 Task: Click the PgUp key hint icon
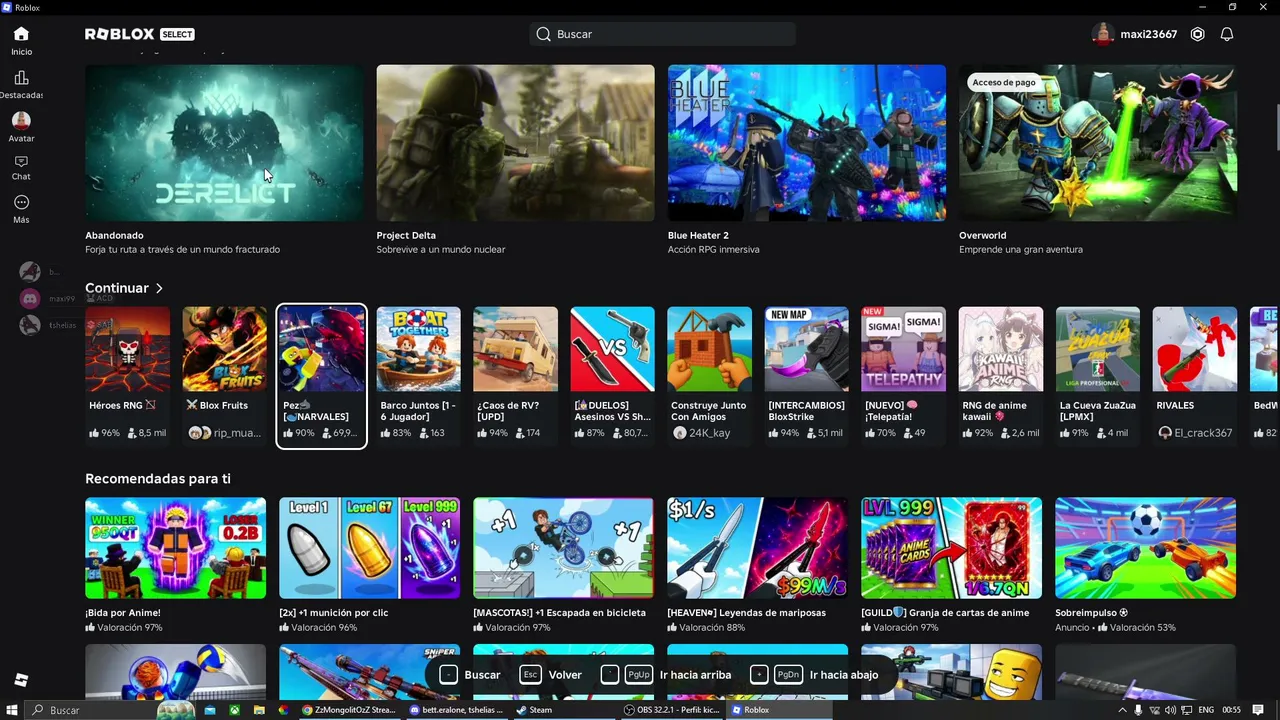(x=638, y=675)
